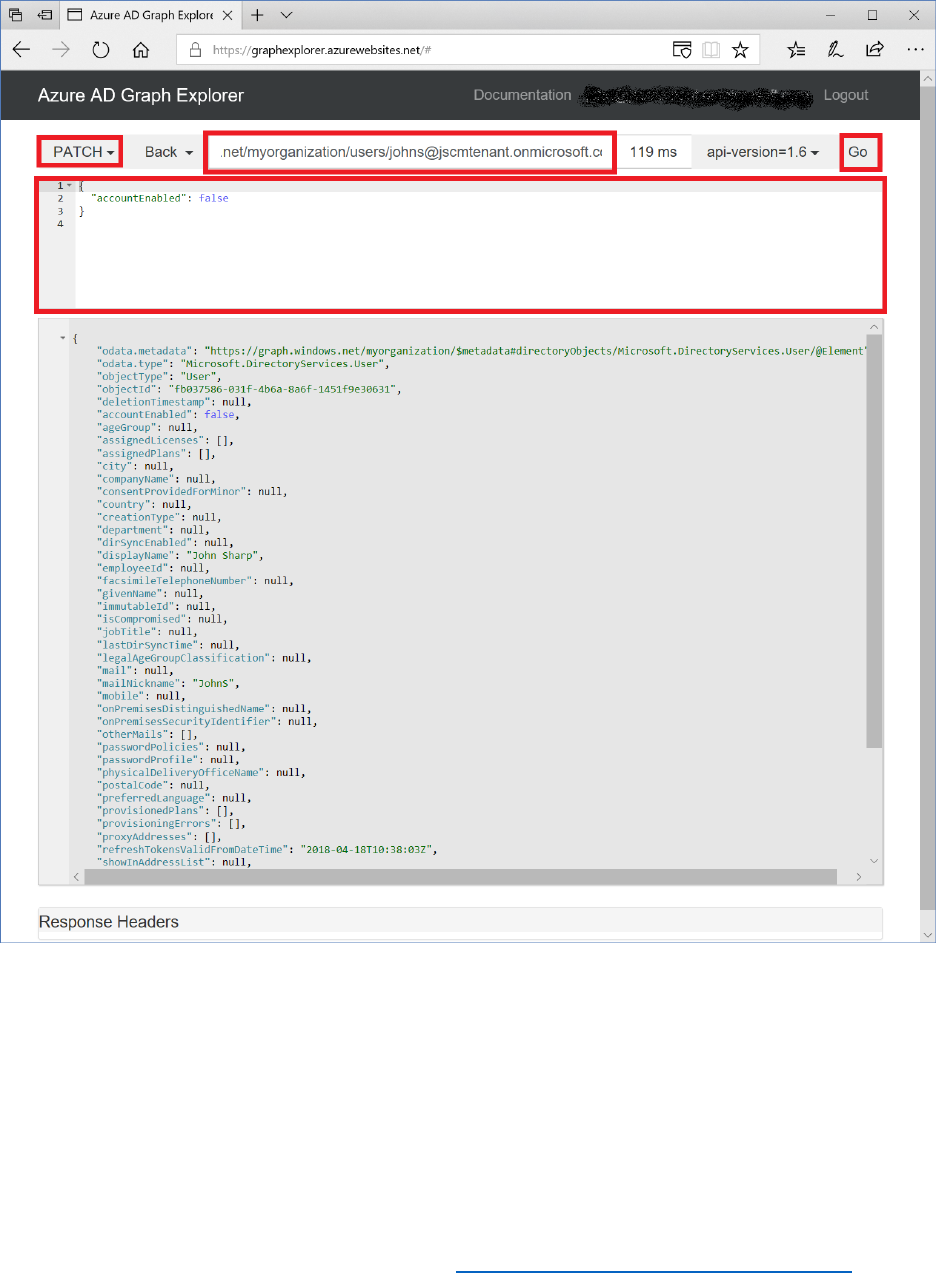Screen dimensions: 936x1273
Task: Collapse line 1 fold arrow in request body
Action: tap(68, 185)
